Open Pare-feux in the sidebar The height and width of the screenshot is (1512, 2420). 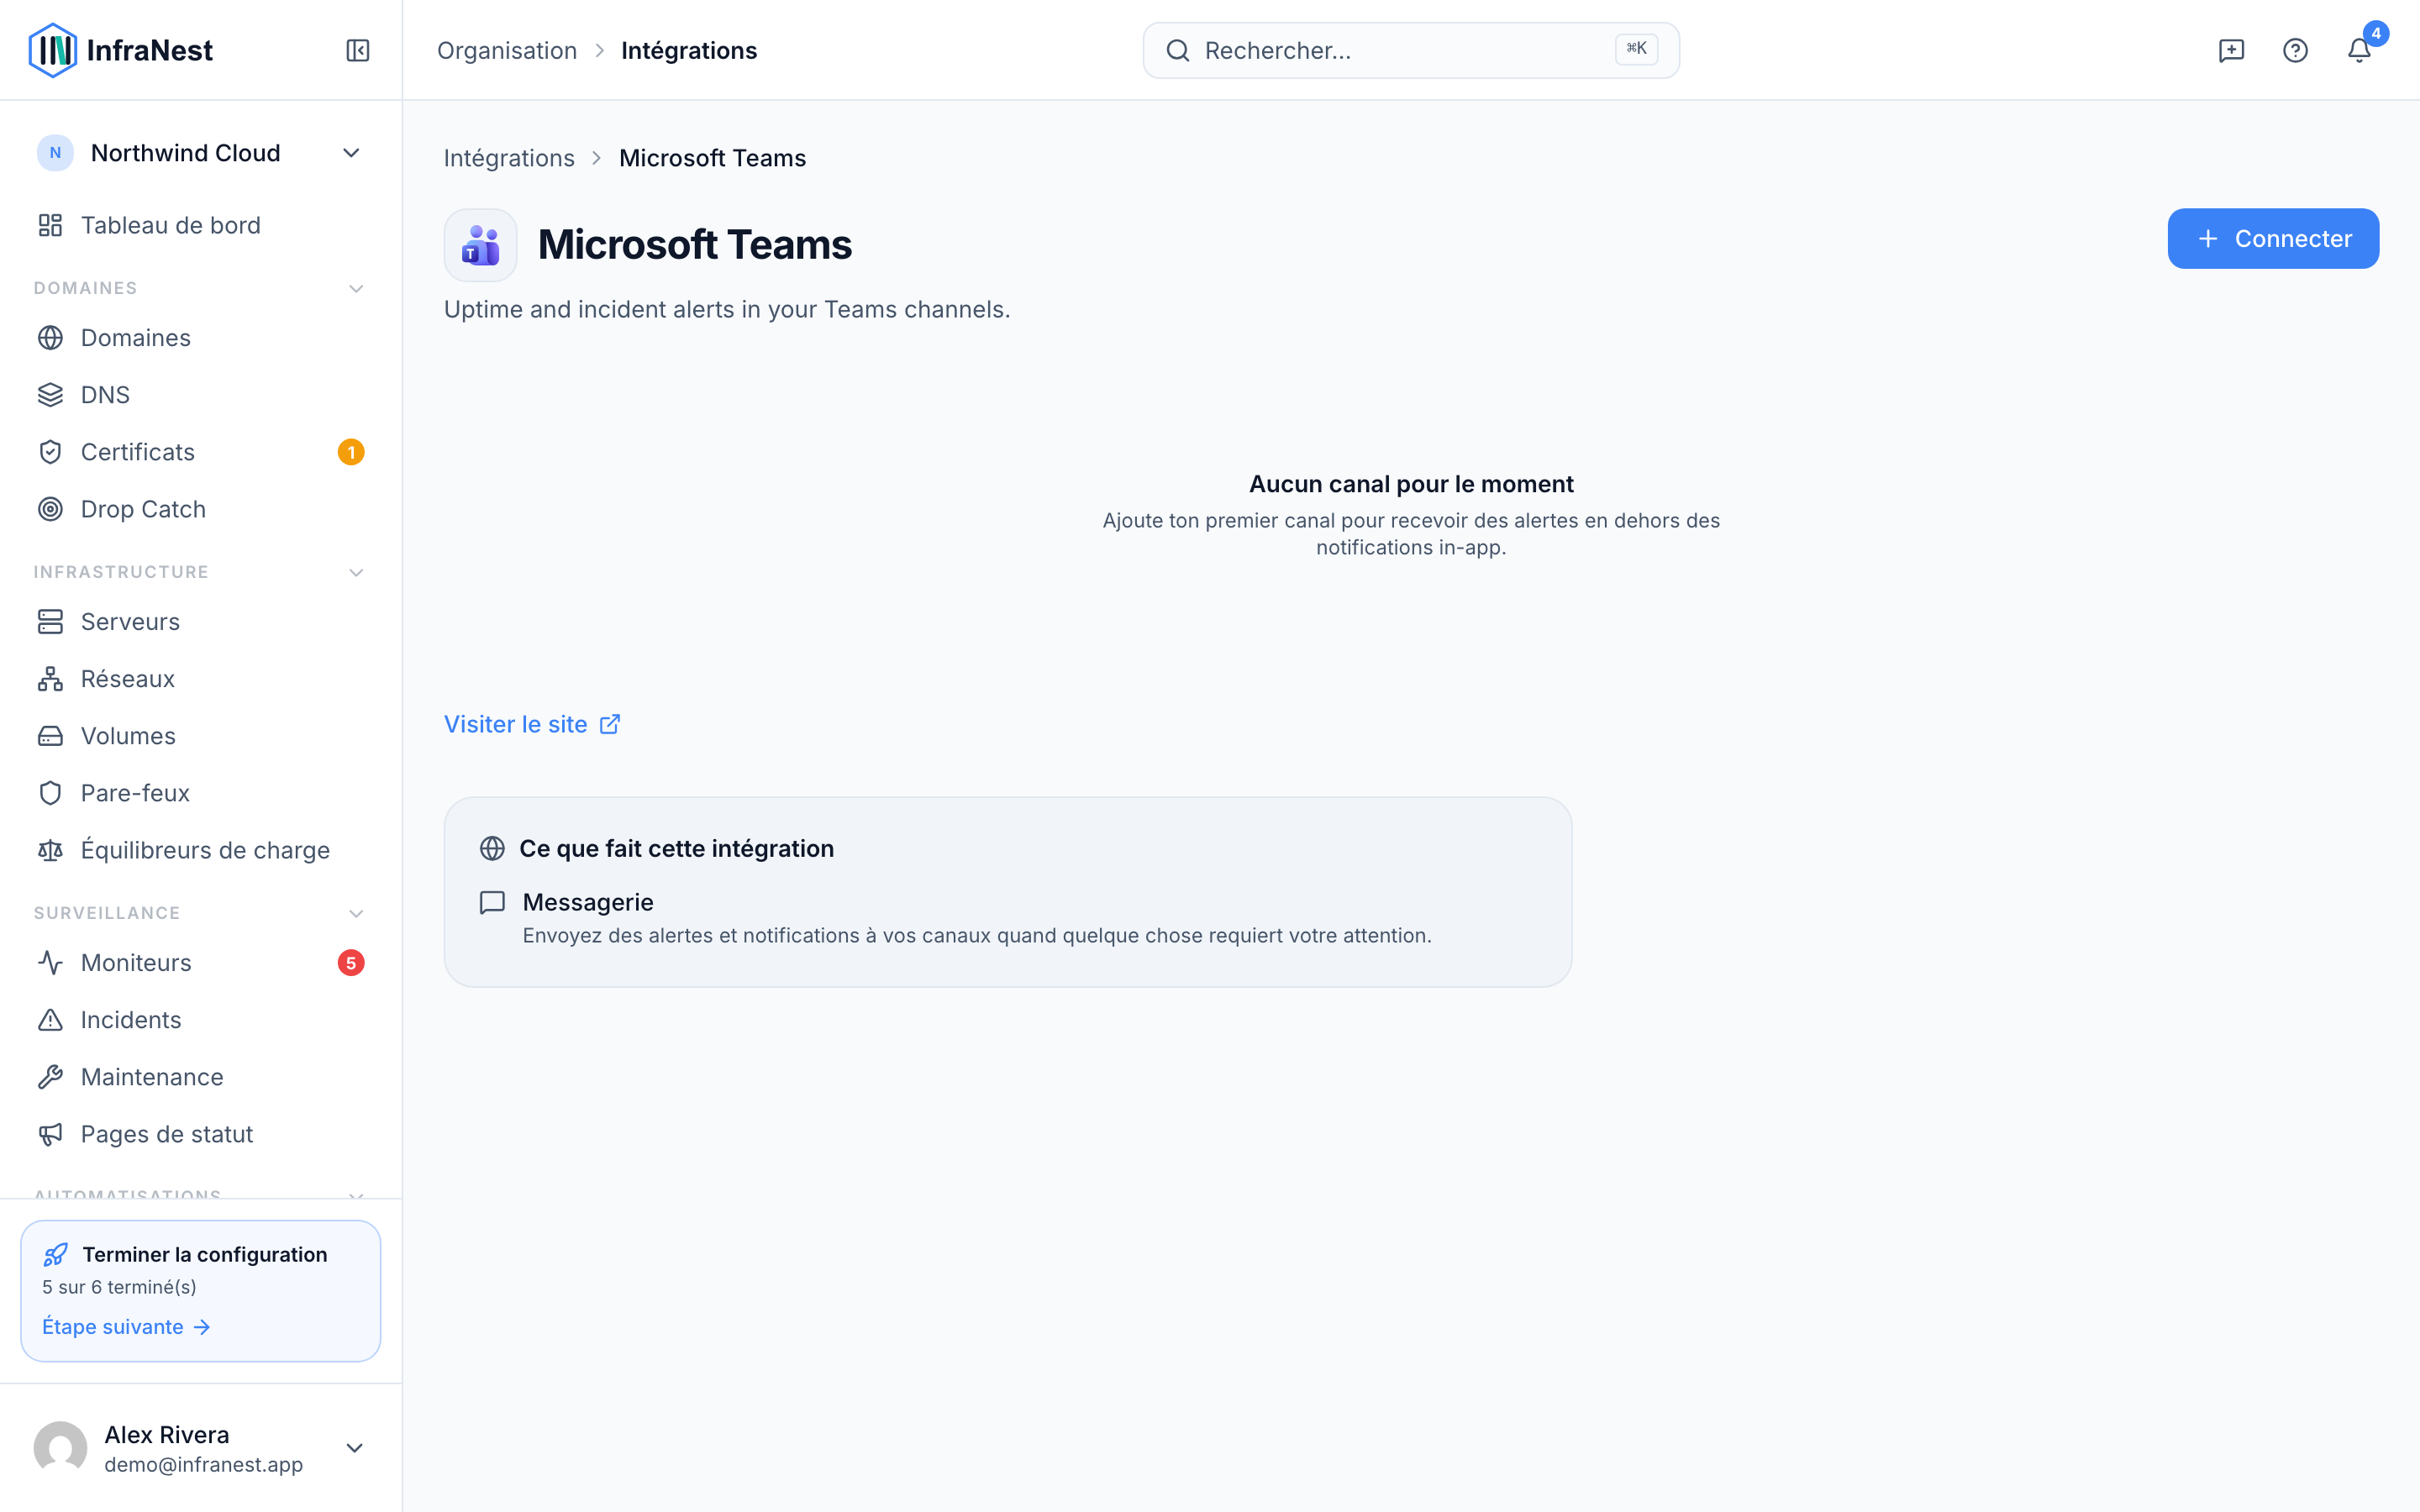pos(200,793)
